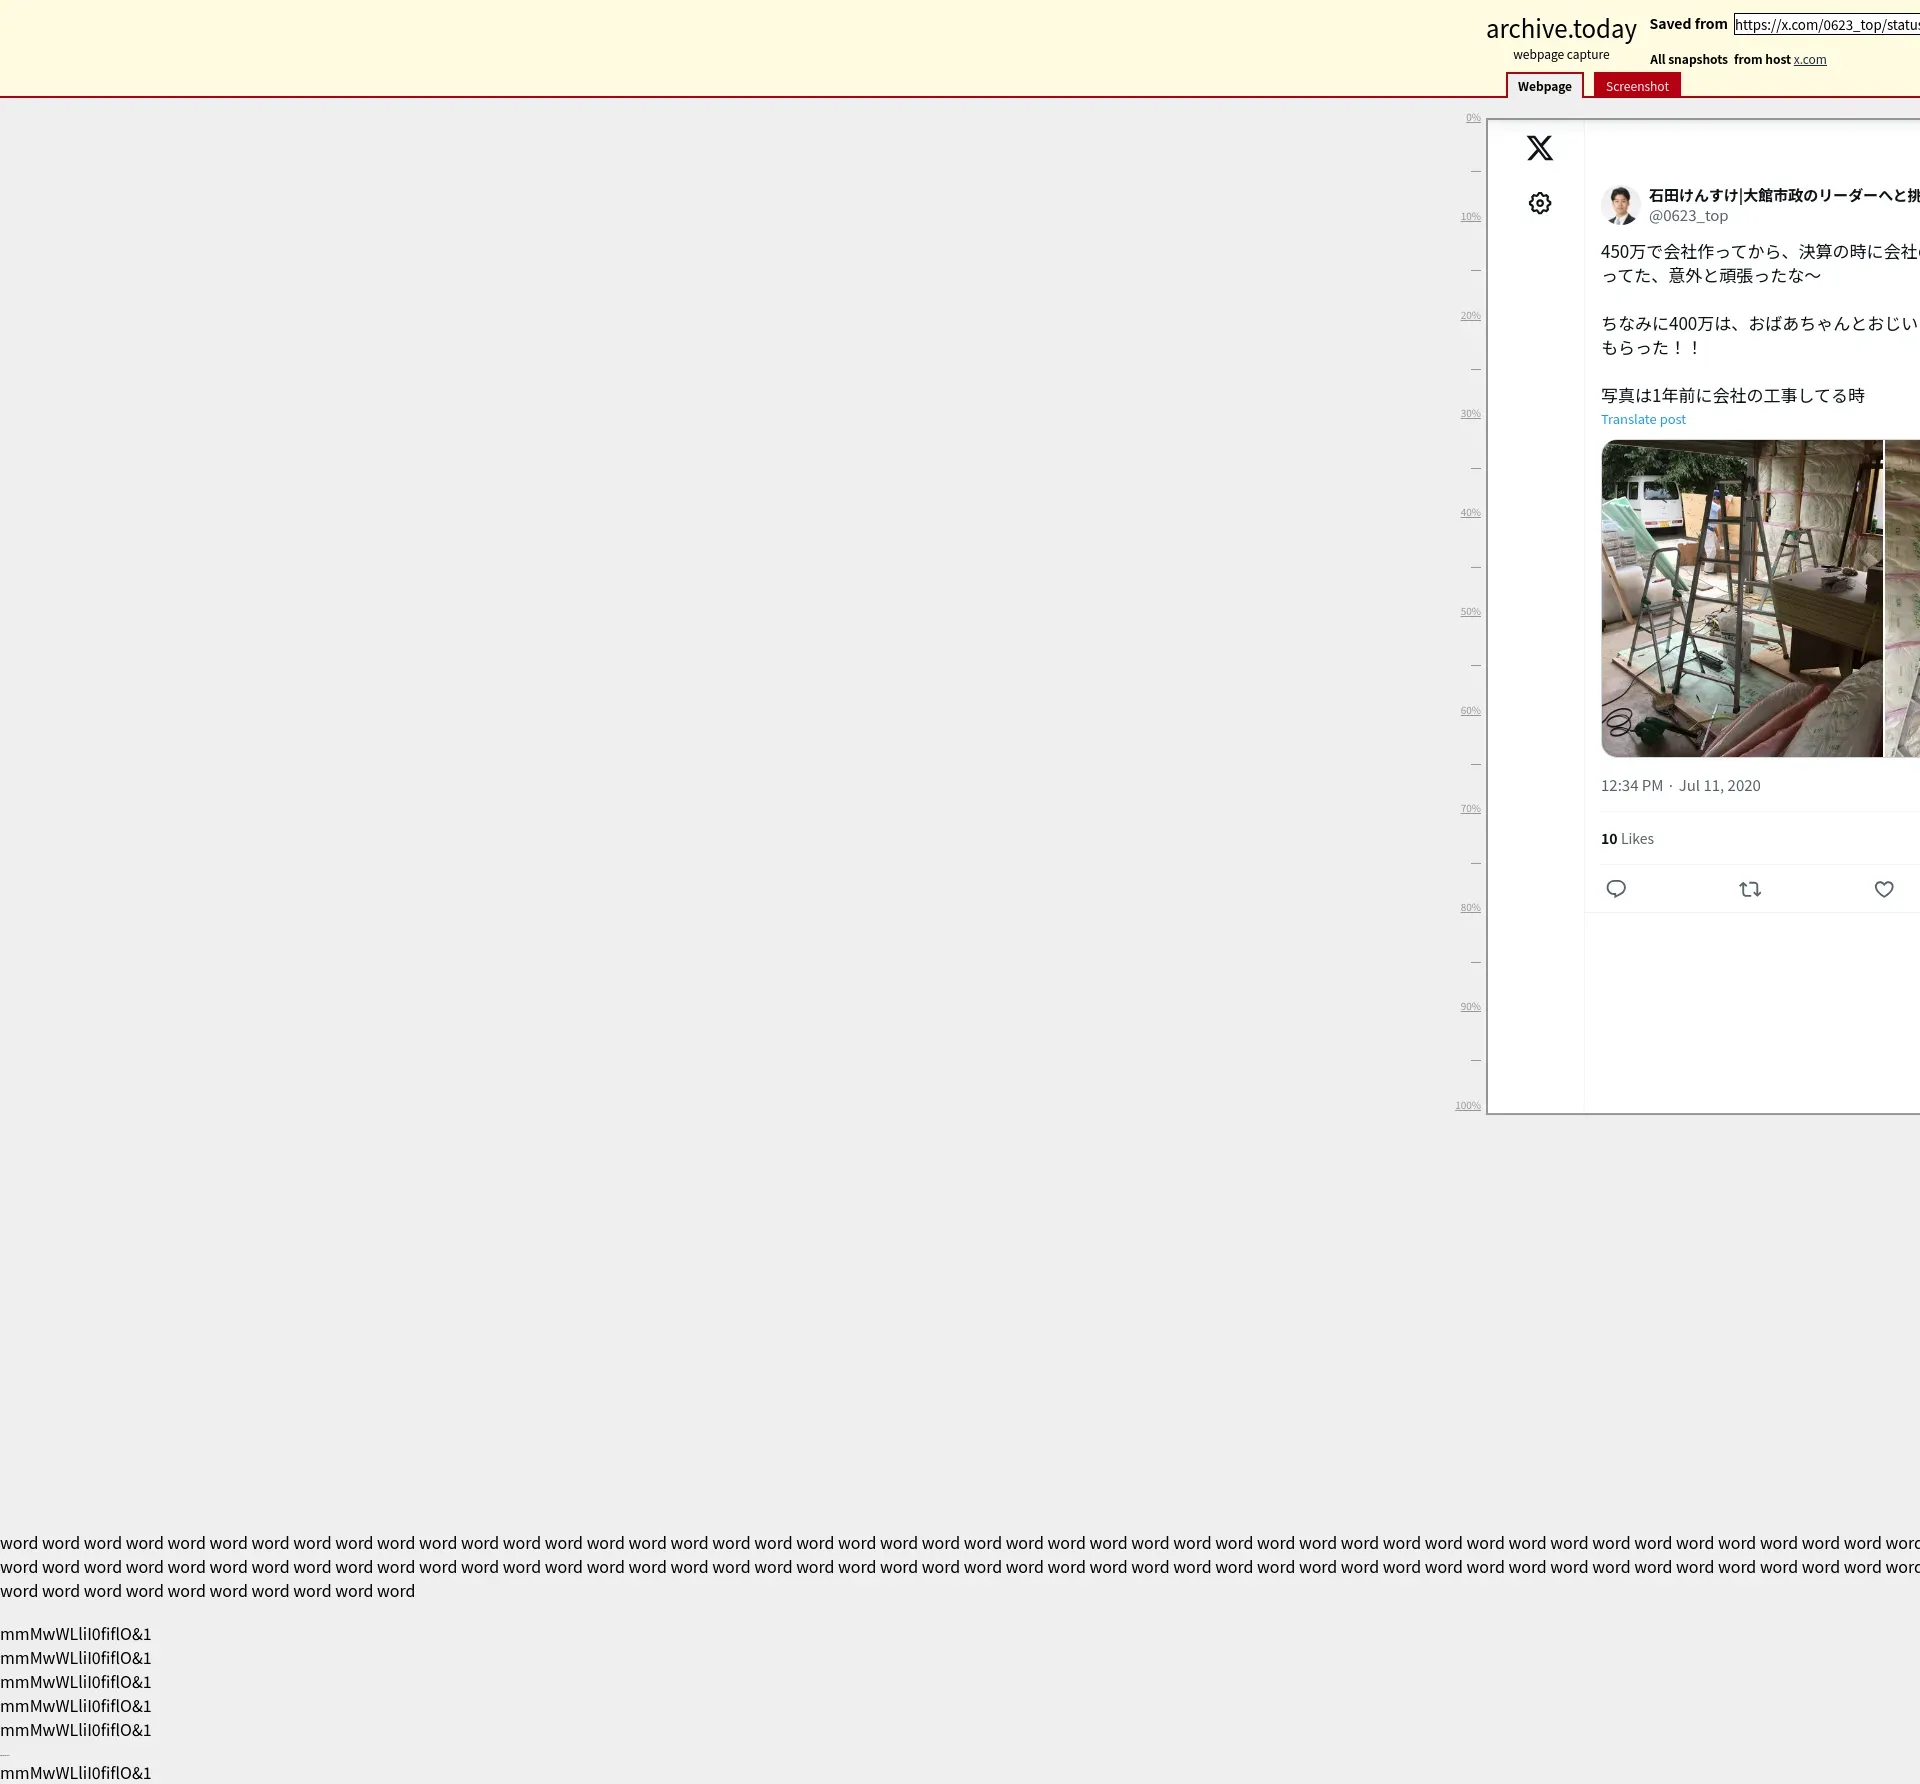This screenshot has height=1784, width=1920.
Task: Switch to the Screenshot tab
Action: (1636, 87)
